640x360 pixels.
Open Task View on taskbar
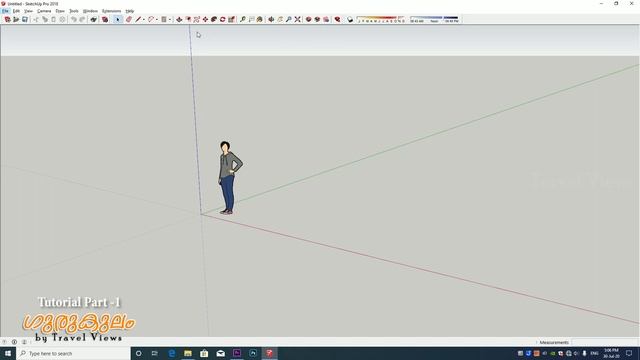pos(155,353)
